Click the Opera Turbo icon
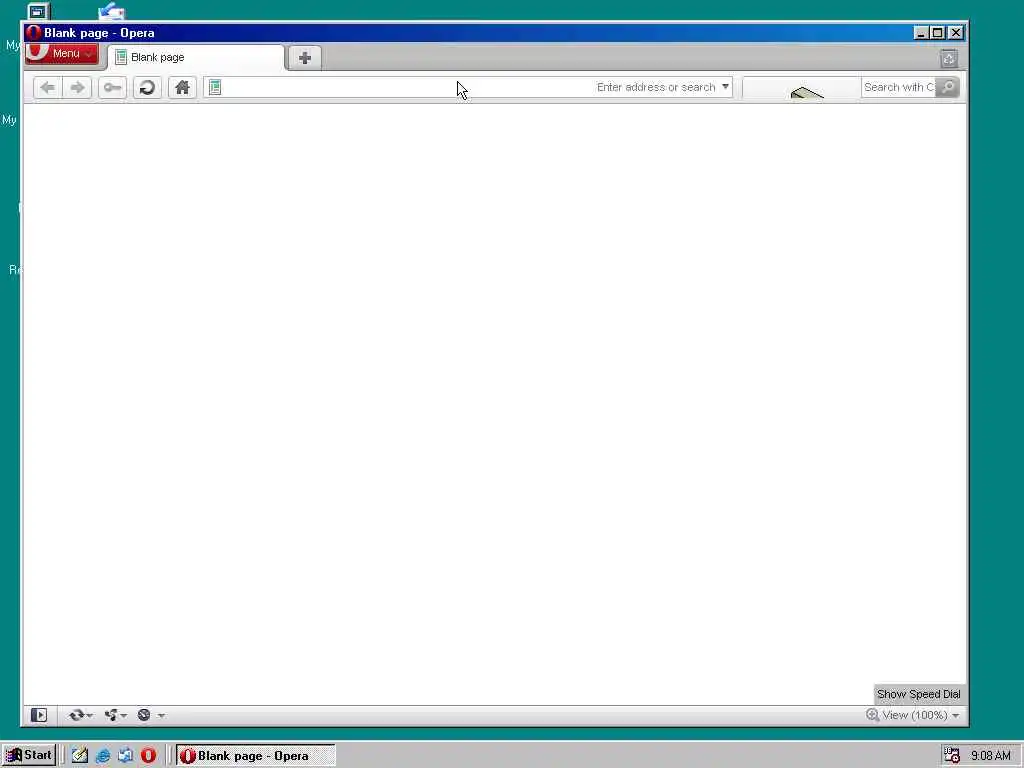 (144, 715)
